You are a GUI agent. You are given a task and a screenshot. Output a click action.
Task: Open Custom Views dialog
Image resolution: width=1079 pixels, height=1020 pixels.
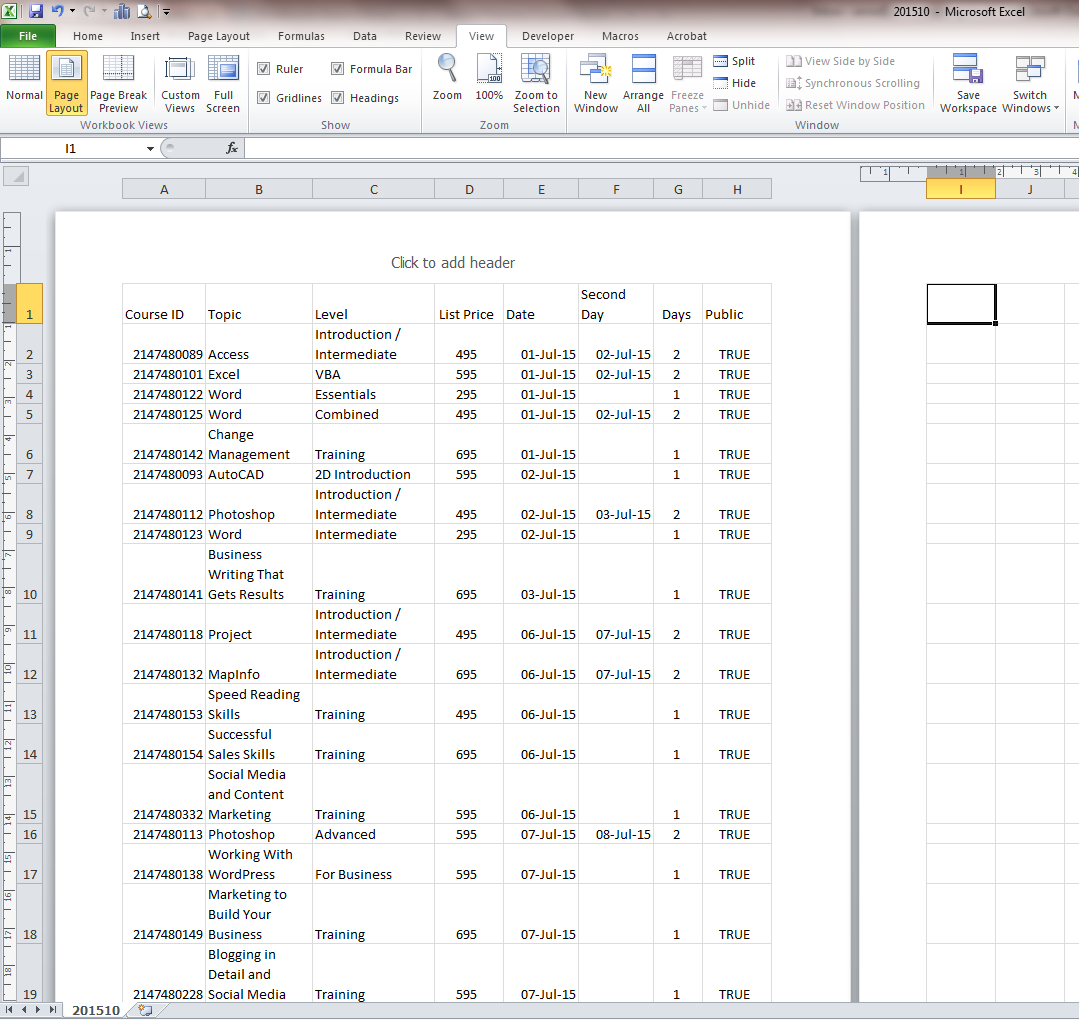point(180,83)
